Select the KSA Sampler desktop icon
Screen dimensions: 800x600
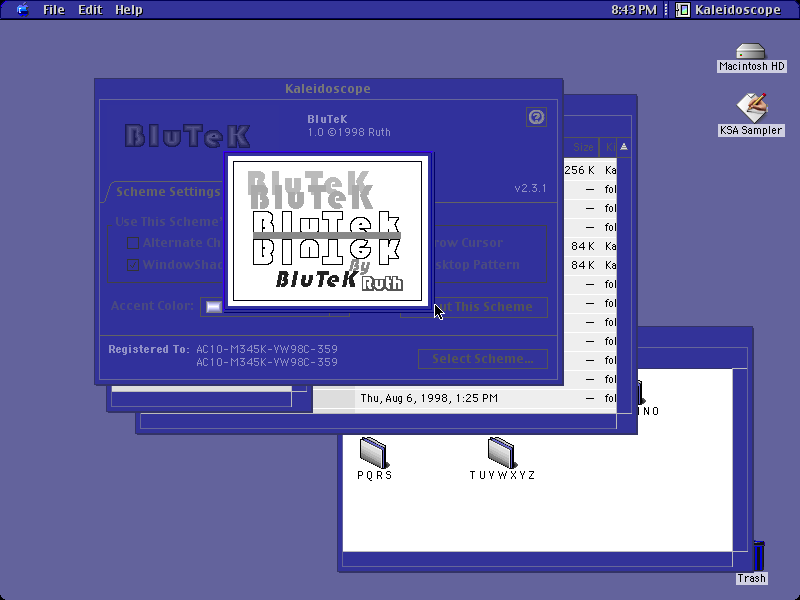coord(751,114)
